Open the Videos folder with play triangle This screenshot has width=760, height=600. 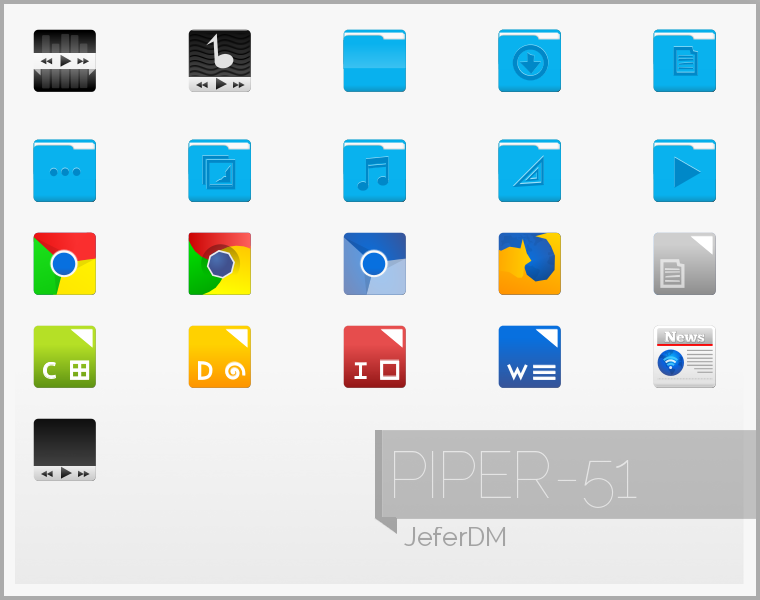coord(684,171)
